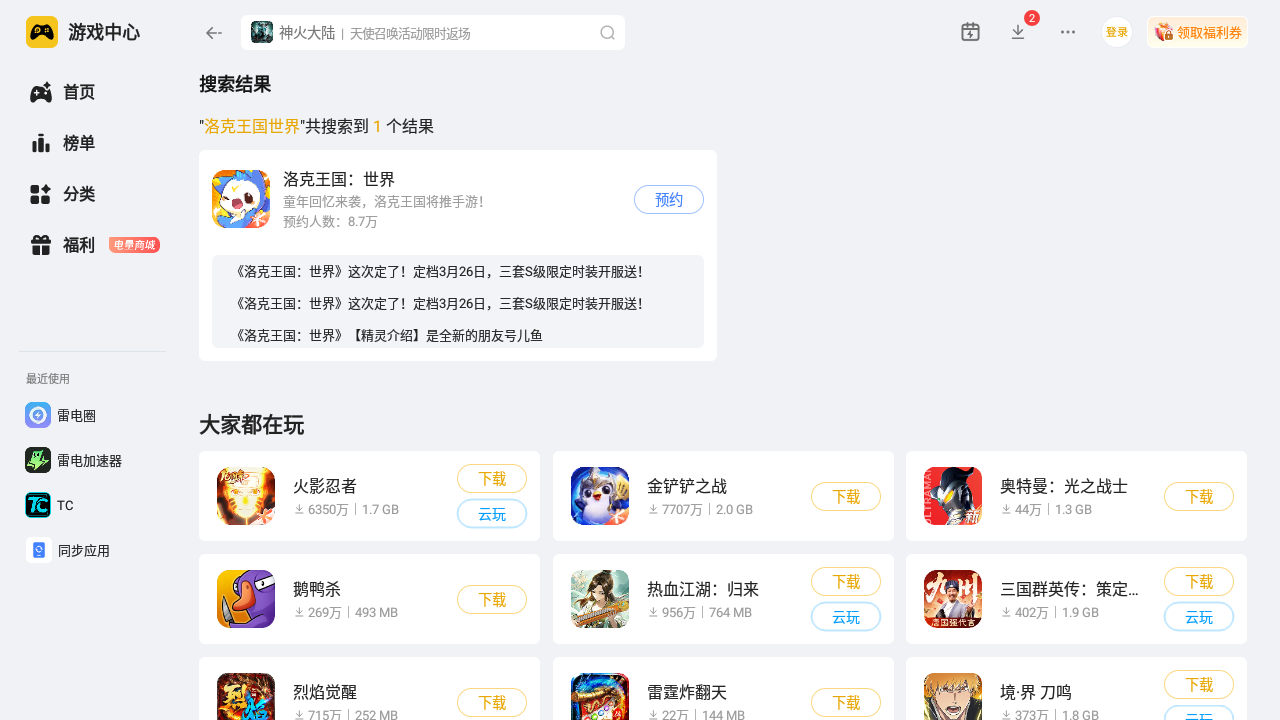Open the TC app icon

click(x=38, y=505)
